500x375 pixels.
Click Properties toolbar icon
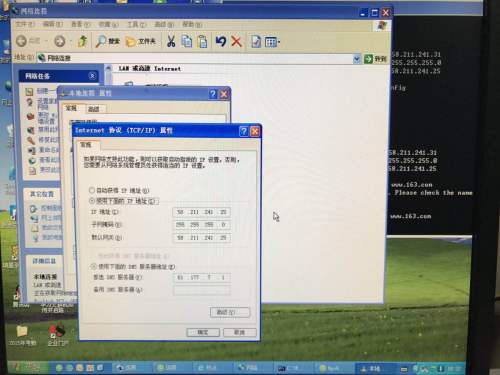[256, 42]
